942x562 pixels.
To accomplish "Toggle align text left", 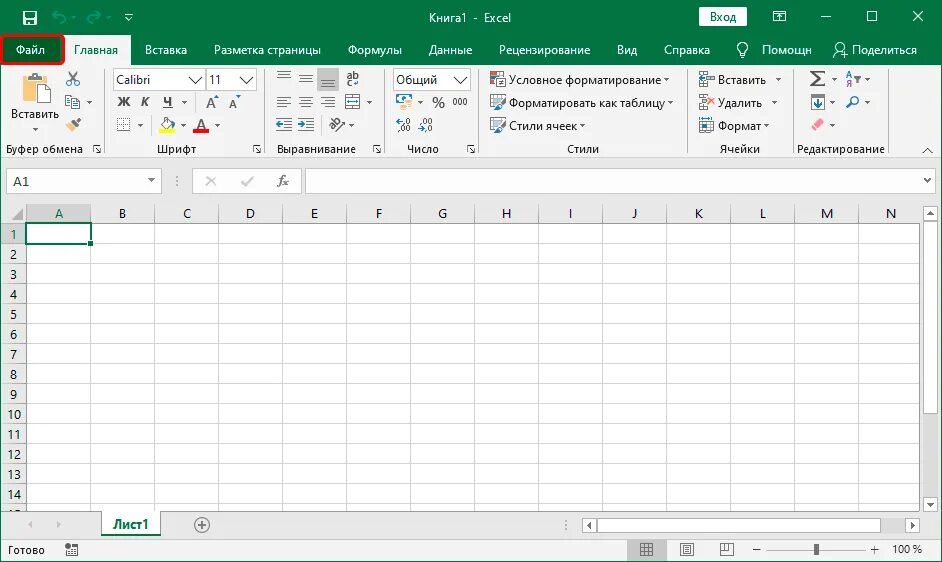I will [284, 102].
